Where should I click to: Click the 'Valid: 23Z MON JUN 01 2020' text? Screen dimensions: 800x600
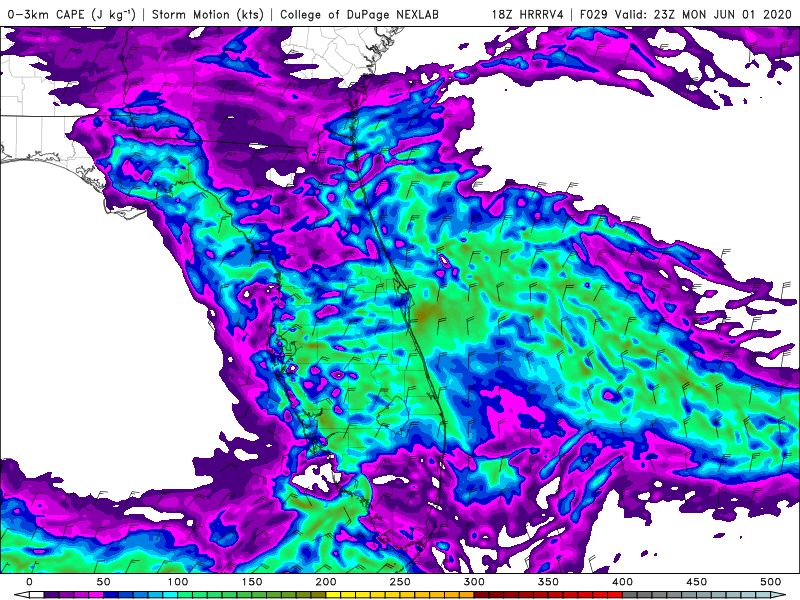point(703,15)
